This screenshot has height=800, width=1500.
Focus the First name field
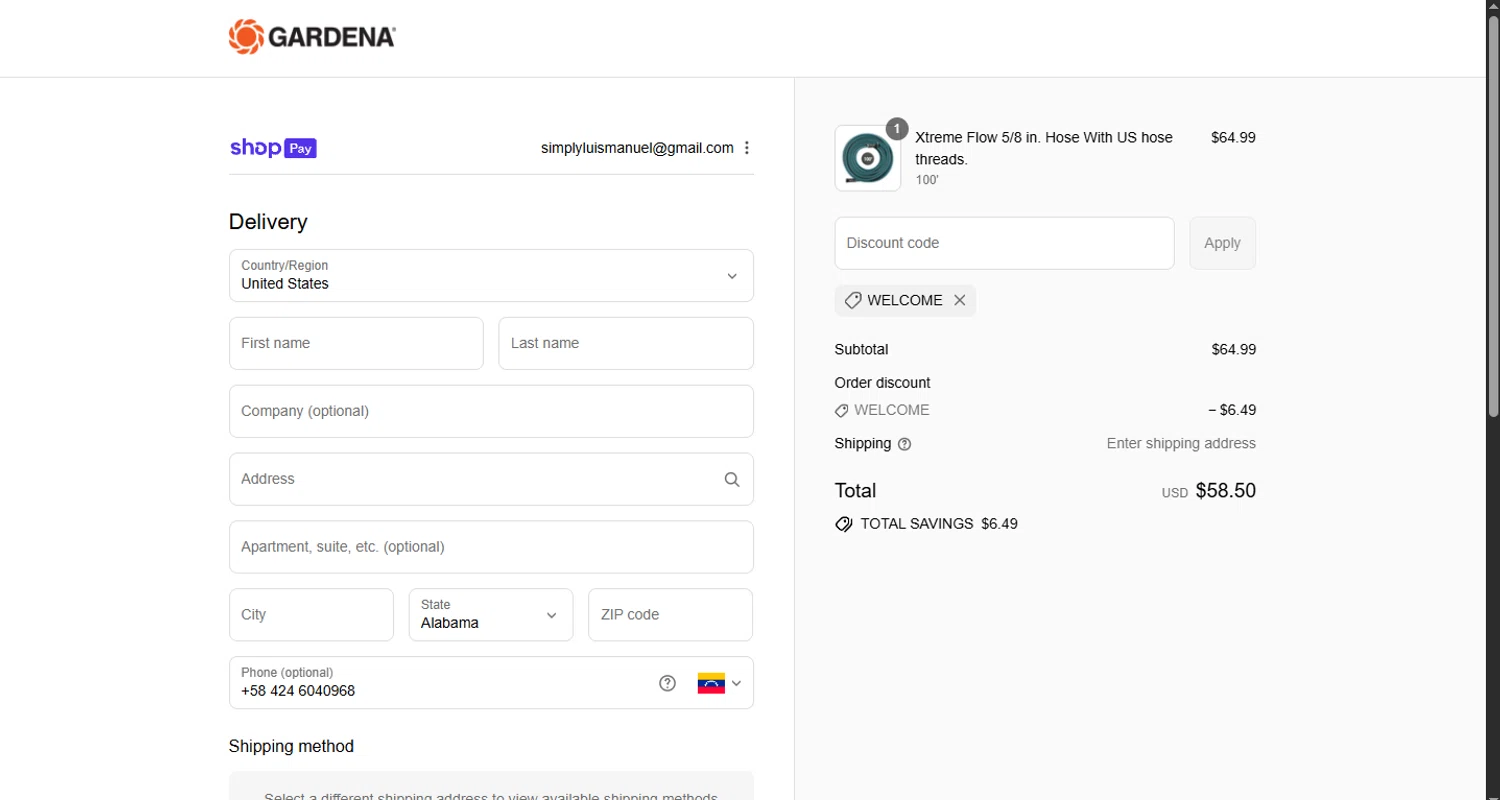[x=356, y=343]
